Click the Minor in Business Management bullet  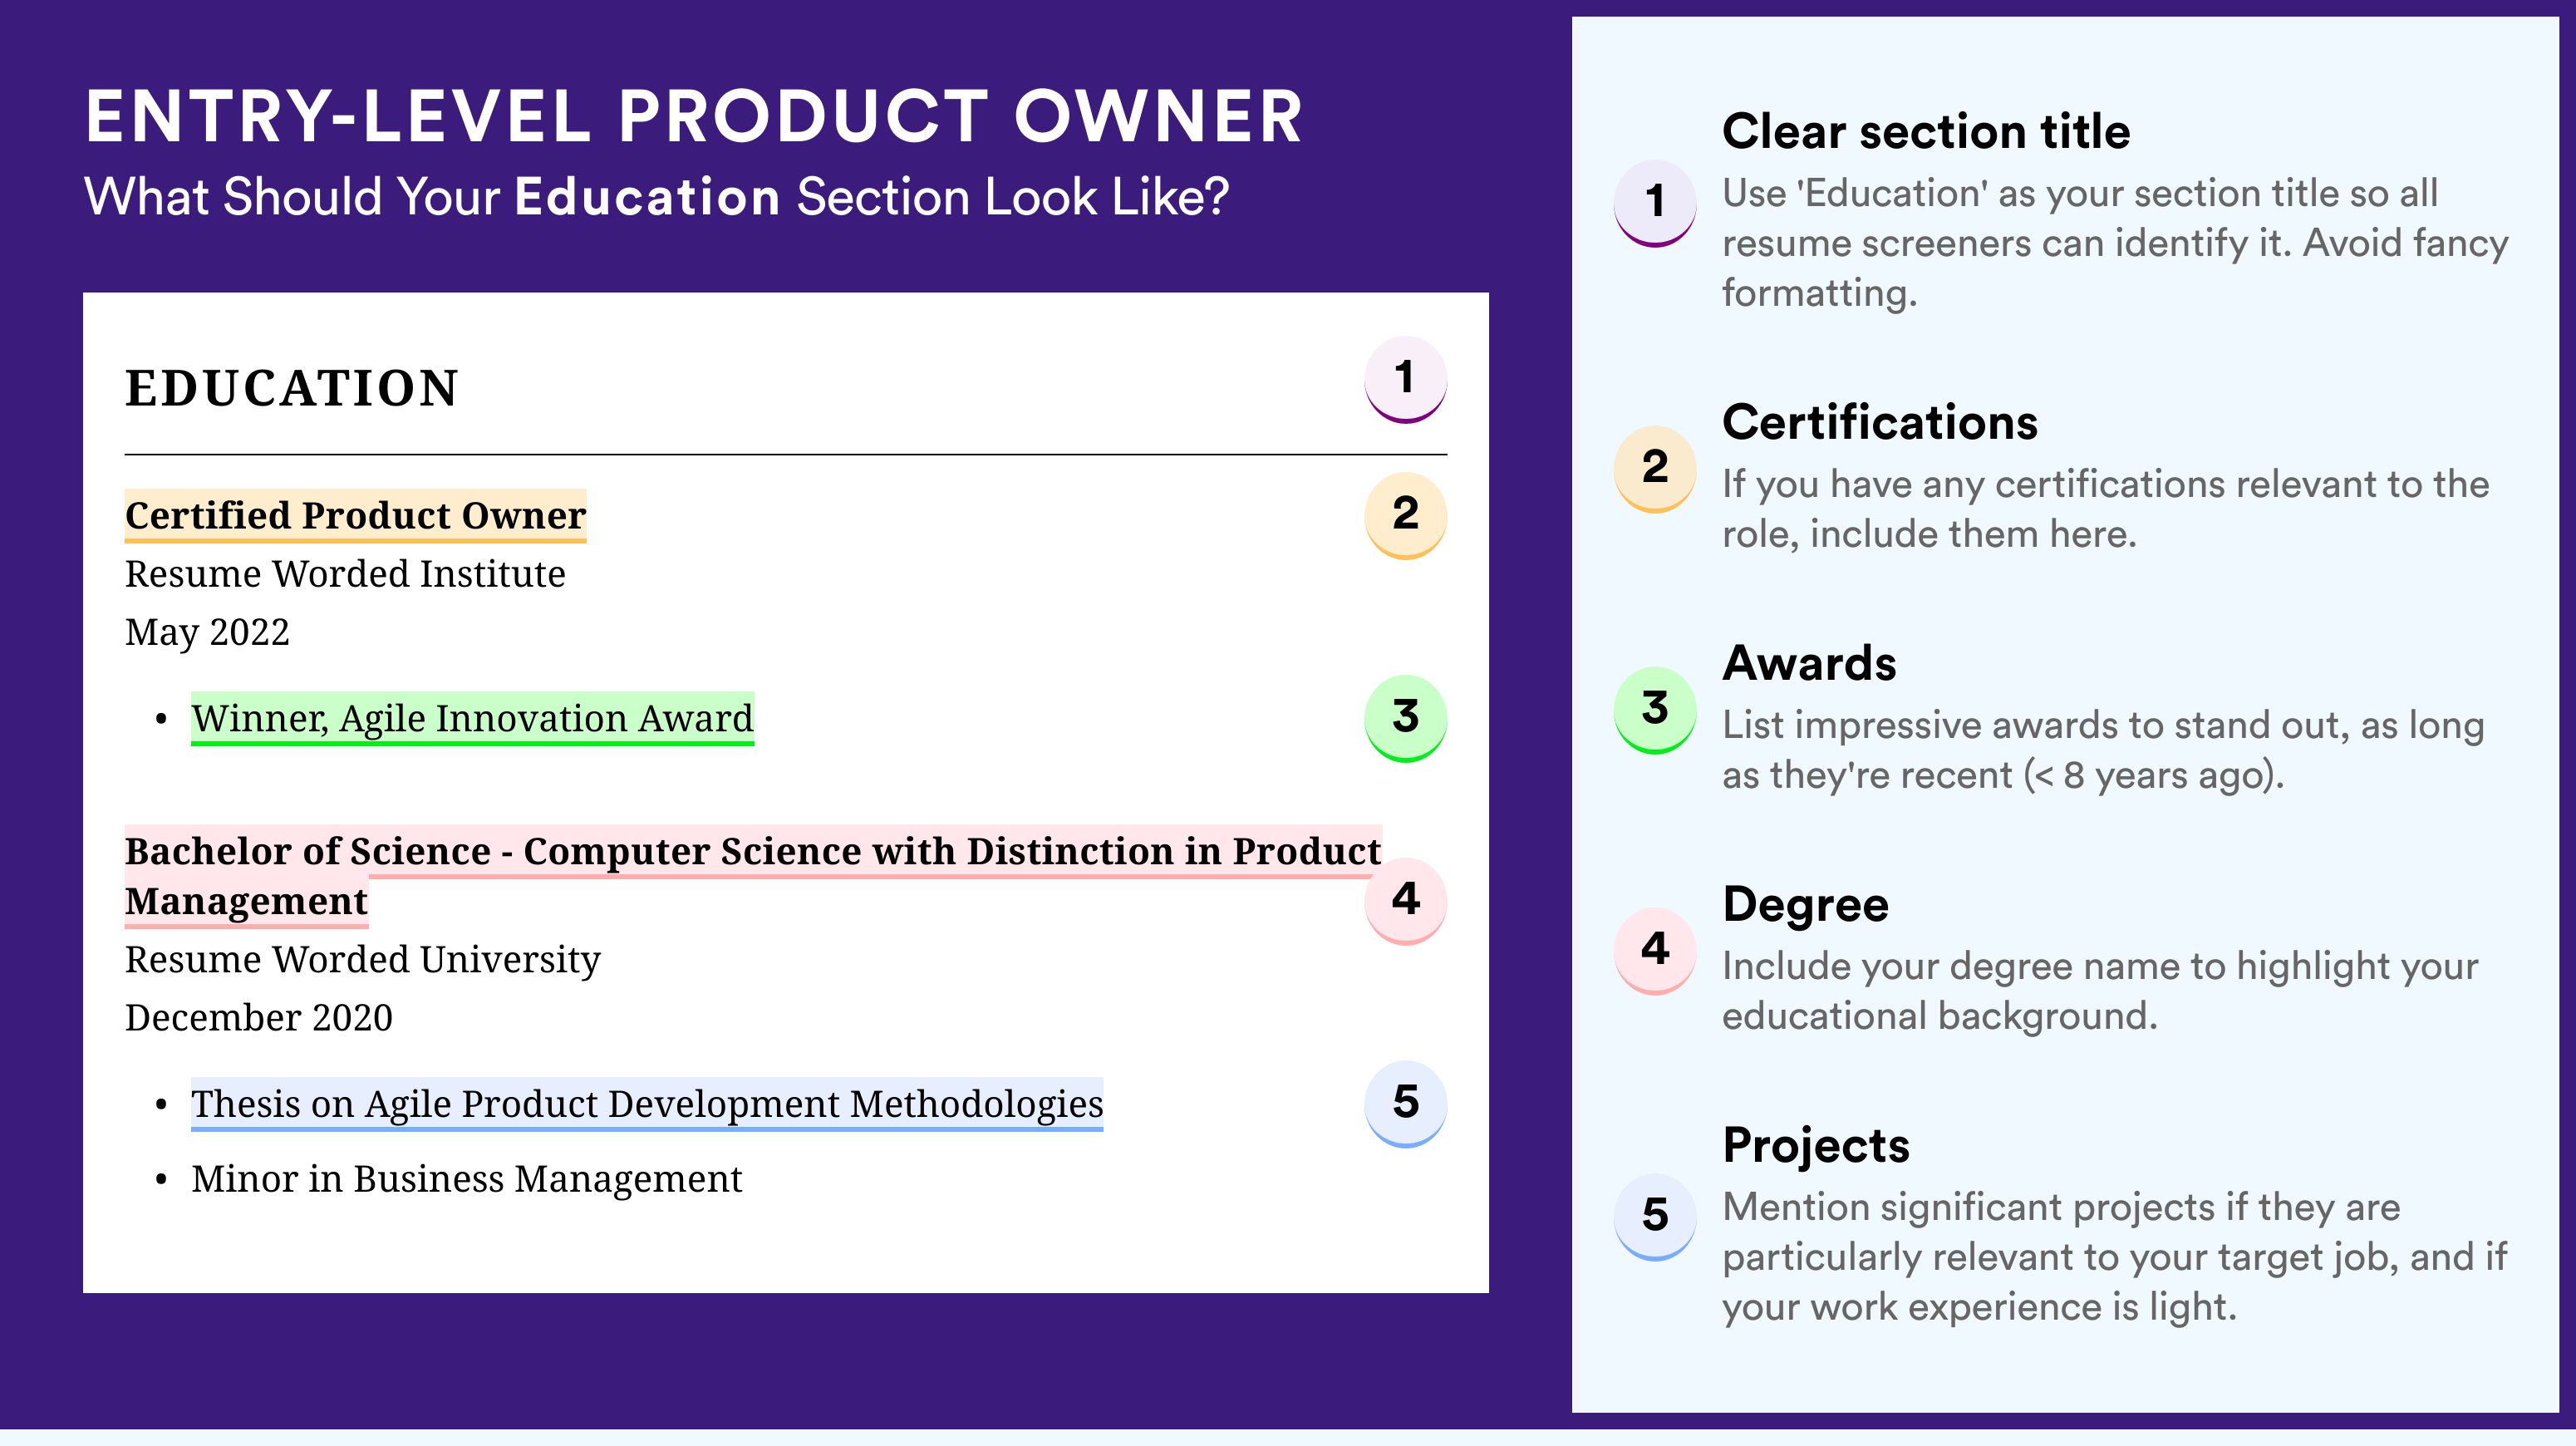466,1179
